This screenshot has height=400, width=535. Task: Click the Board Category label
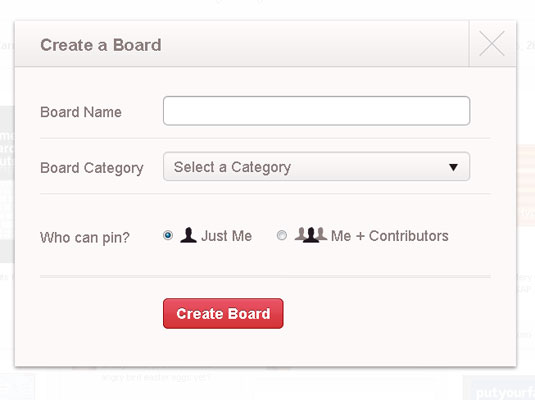[x=92, y=168]
